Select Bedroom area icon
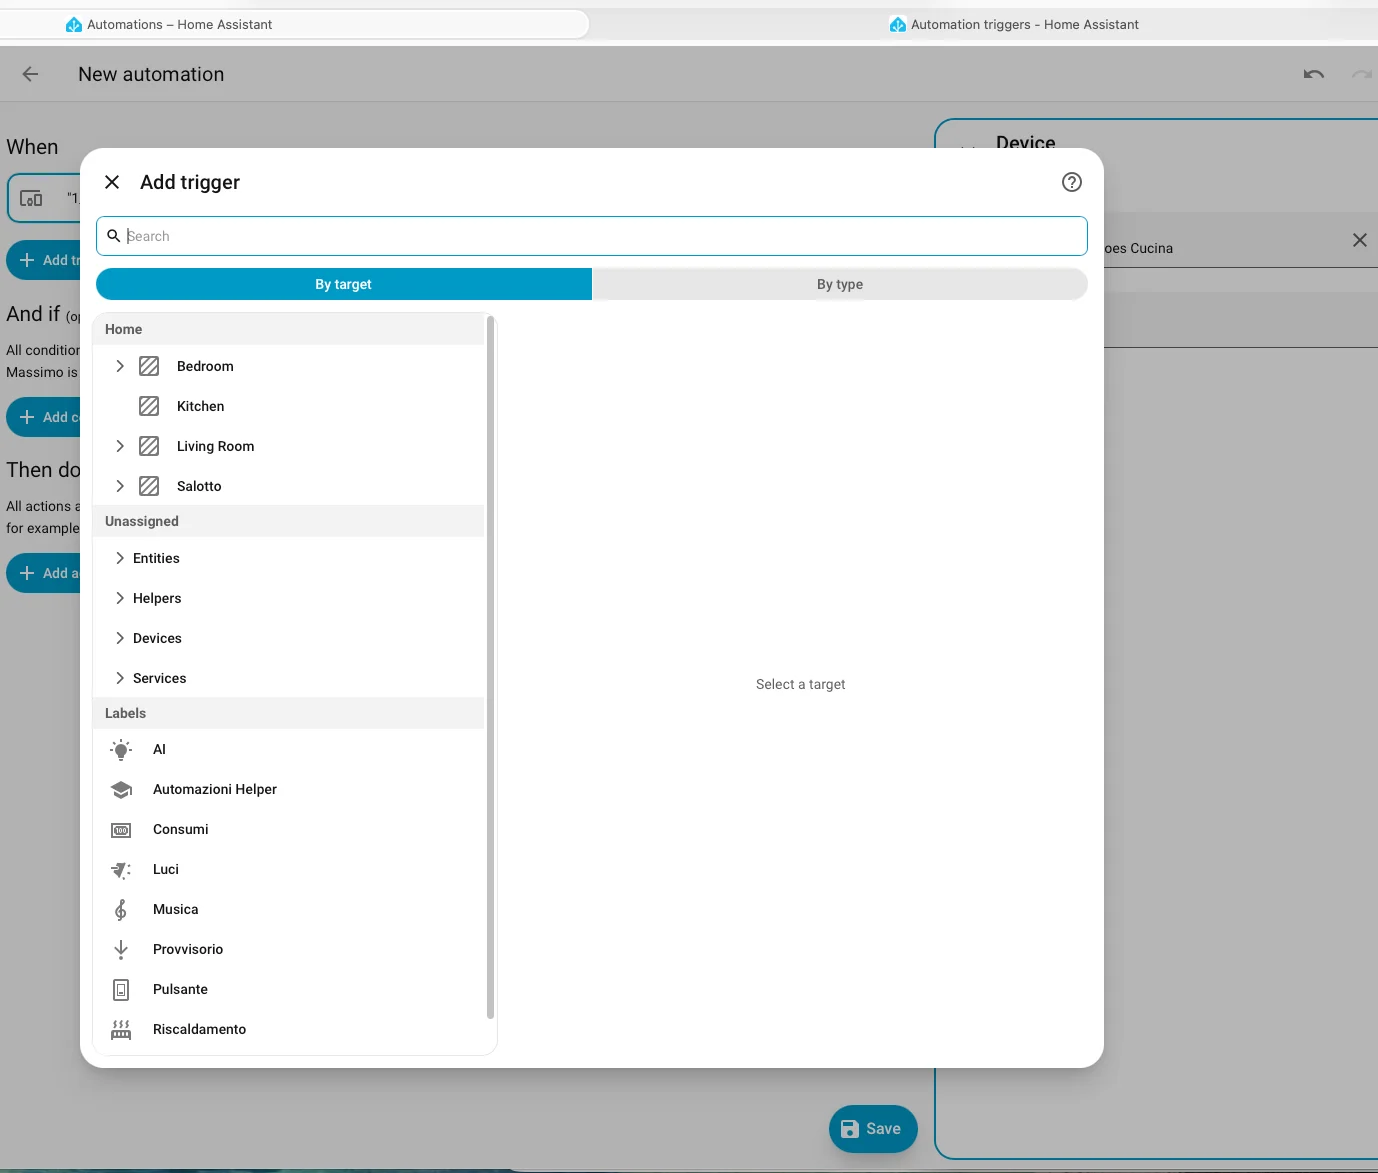 point(149,366)
